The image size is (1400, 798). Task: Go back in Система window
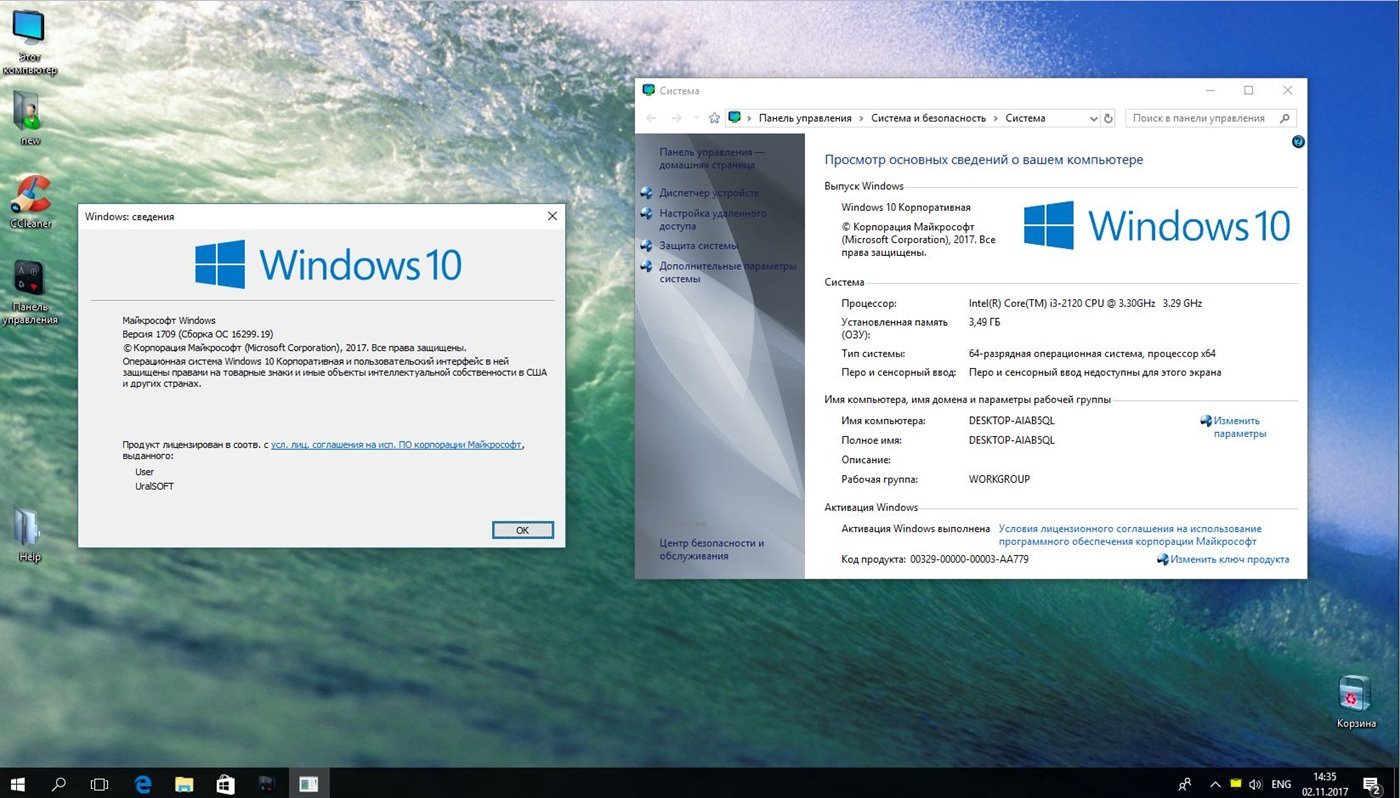coord(652,118)
